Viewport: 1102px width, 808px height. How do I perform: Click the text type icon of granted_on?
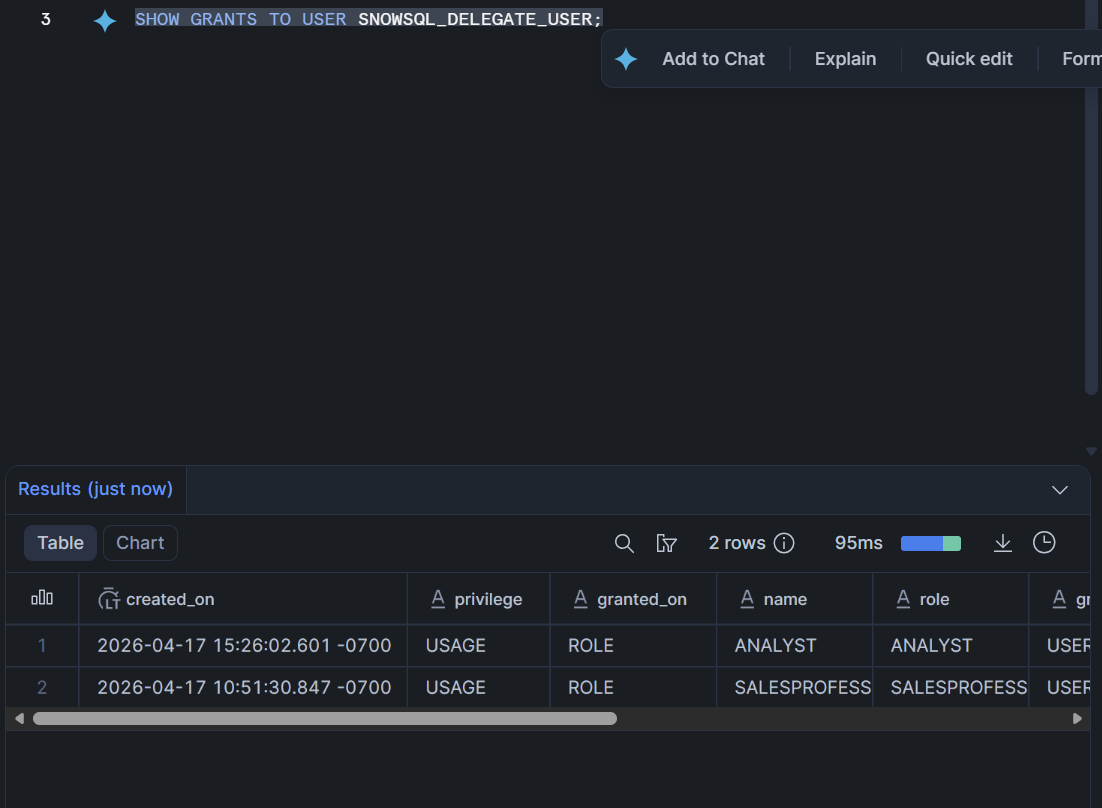pyautogui.click(x=581, y=599)
